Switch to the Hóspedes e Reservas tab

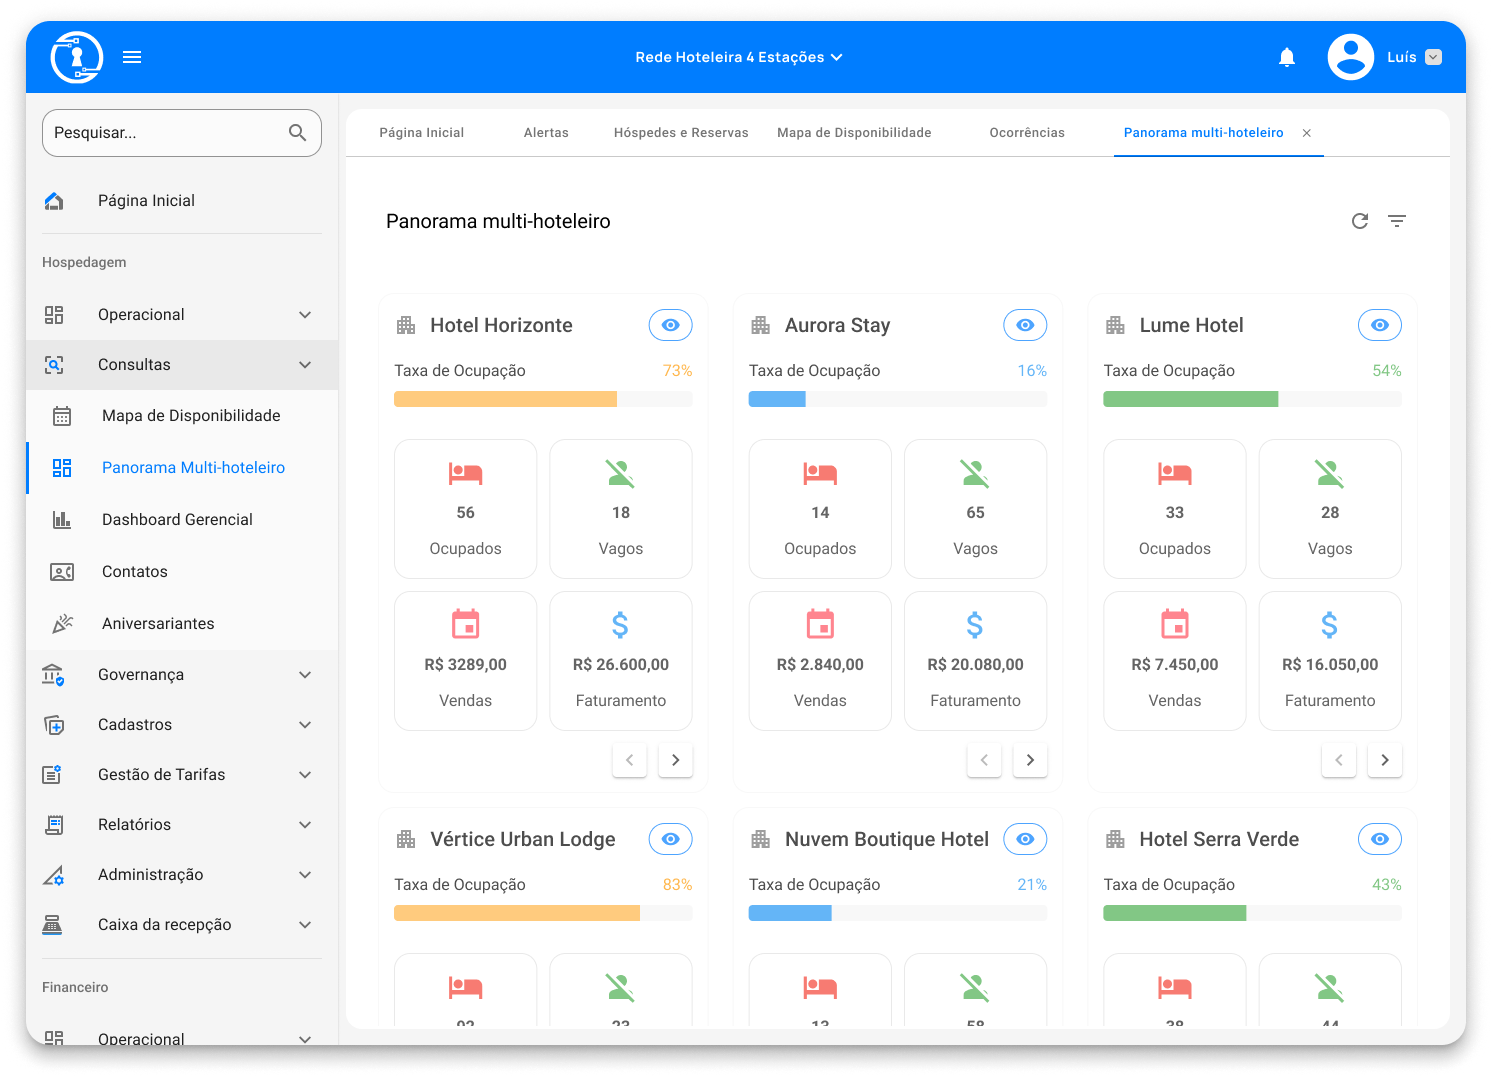click(x=681, y=133)
